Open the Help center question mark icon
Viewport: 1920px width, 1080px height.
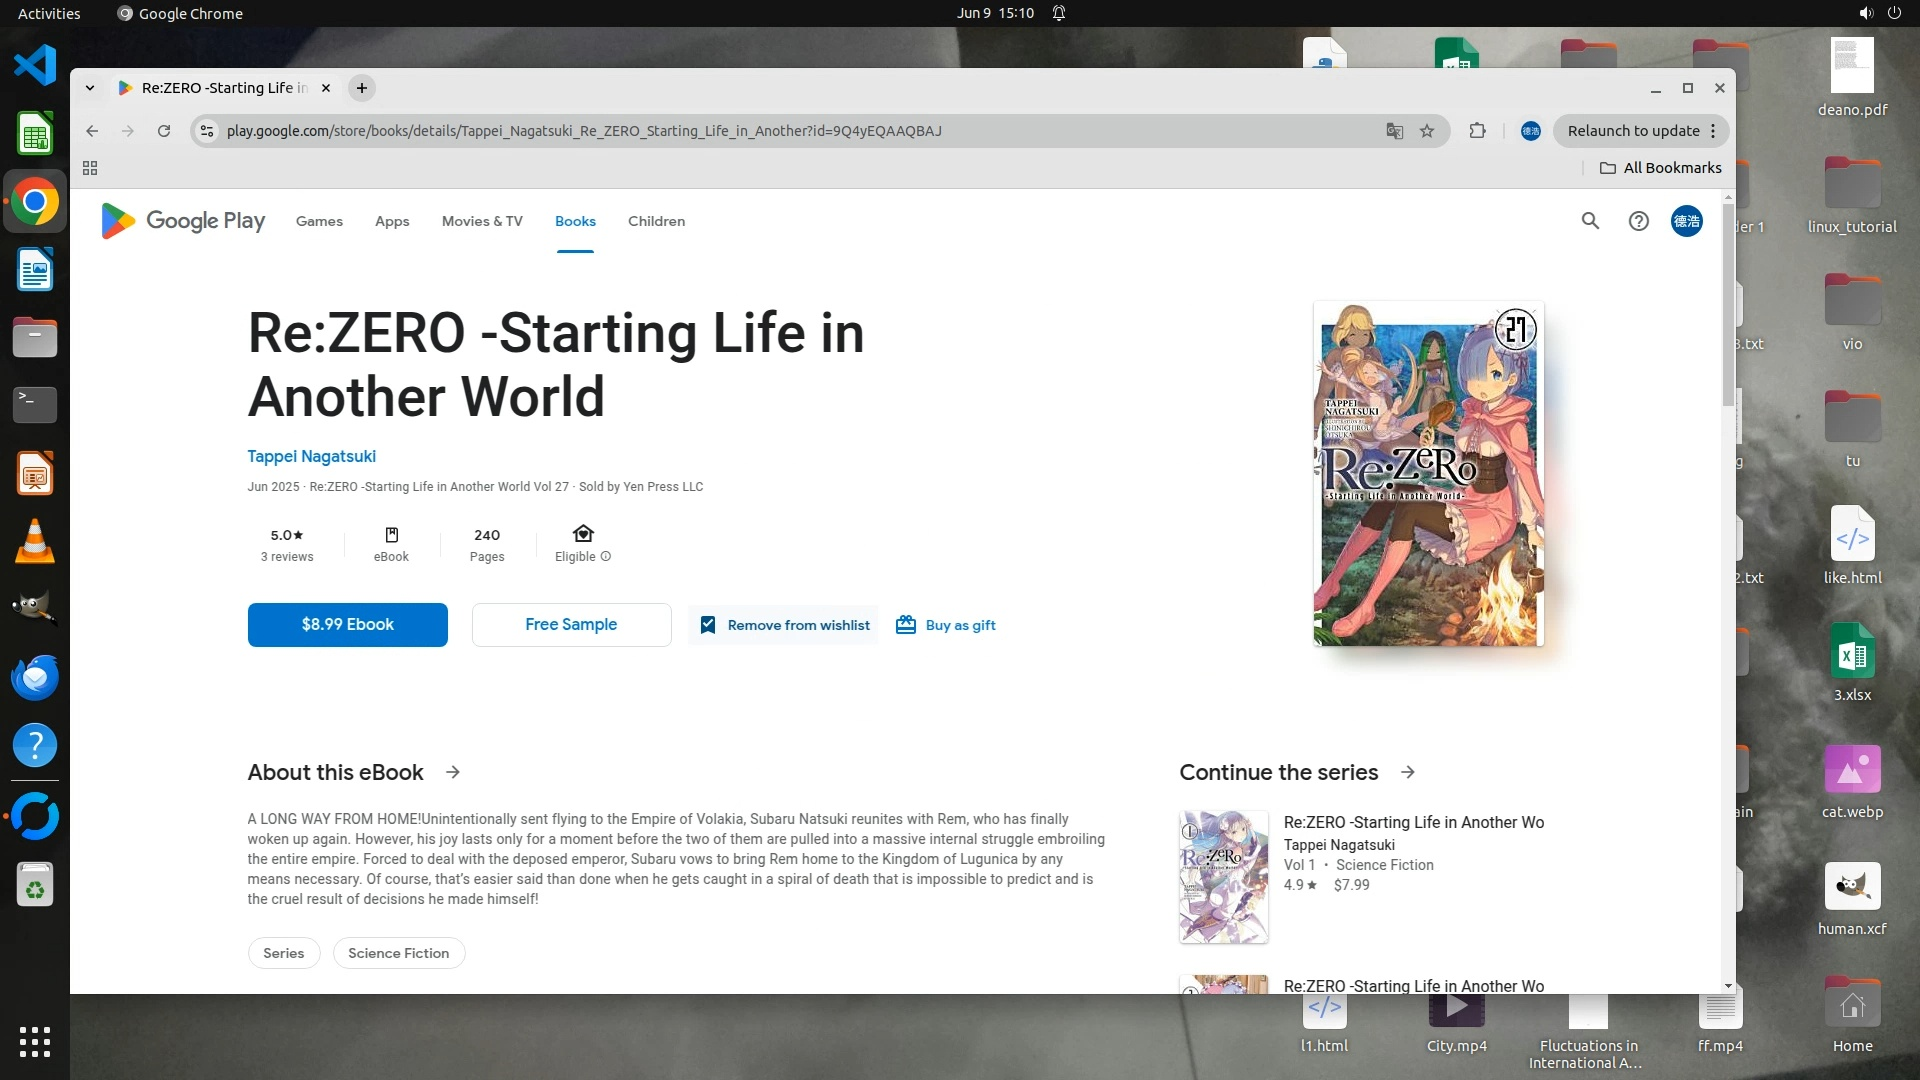click(1638, 221)
